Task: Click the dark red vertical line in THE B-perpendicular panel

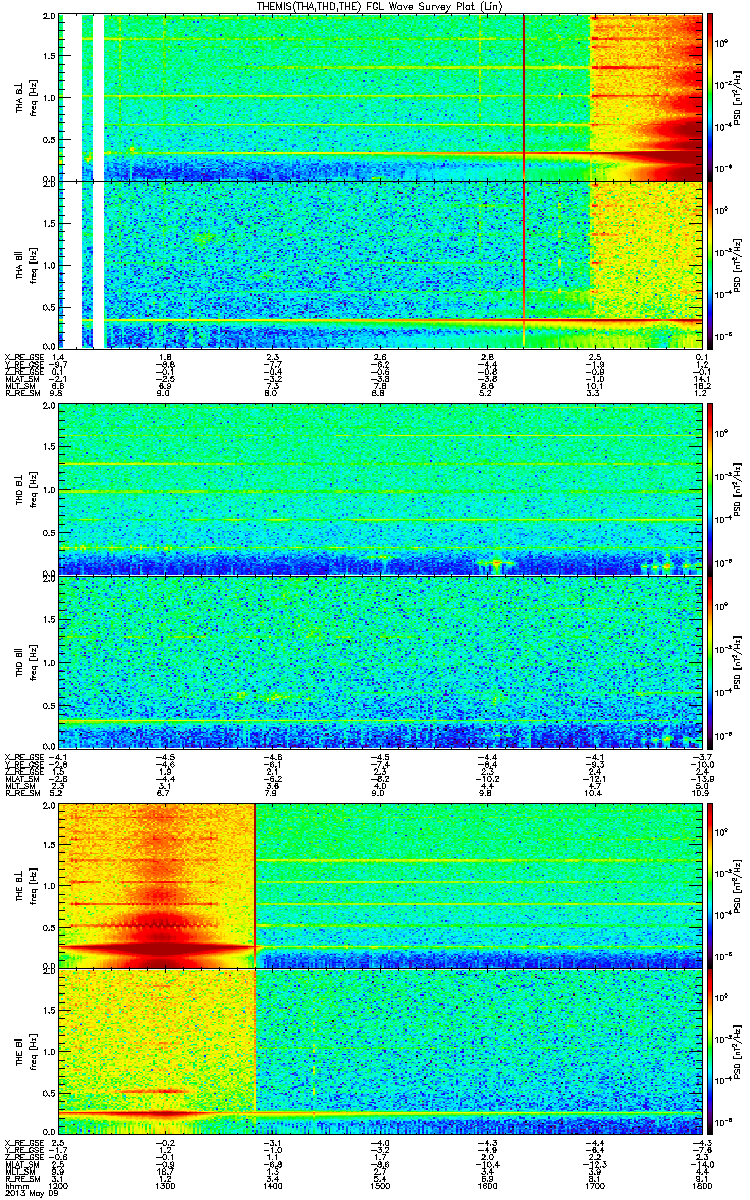Action: [x=256, y=886]
